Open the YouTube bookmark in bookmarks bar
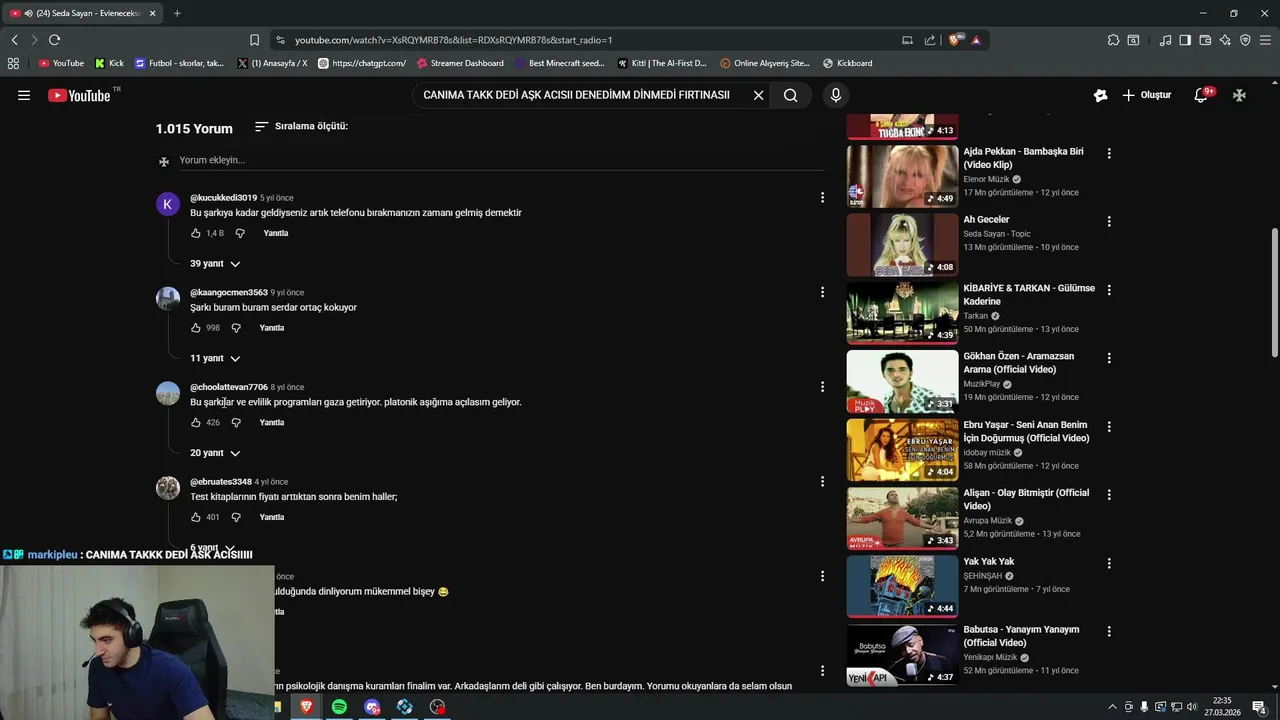1280x720 pixels. pos(61,63)
